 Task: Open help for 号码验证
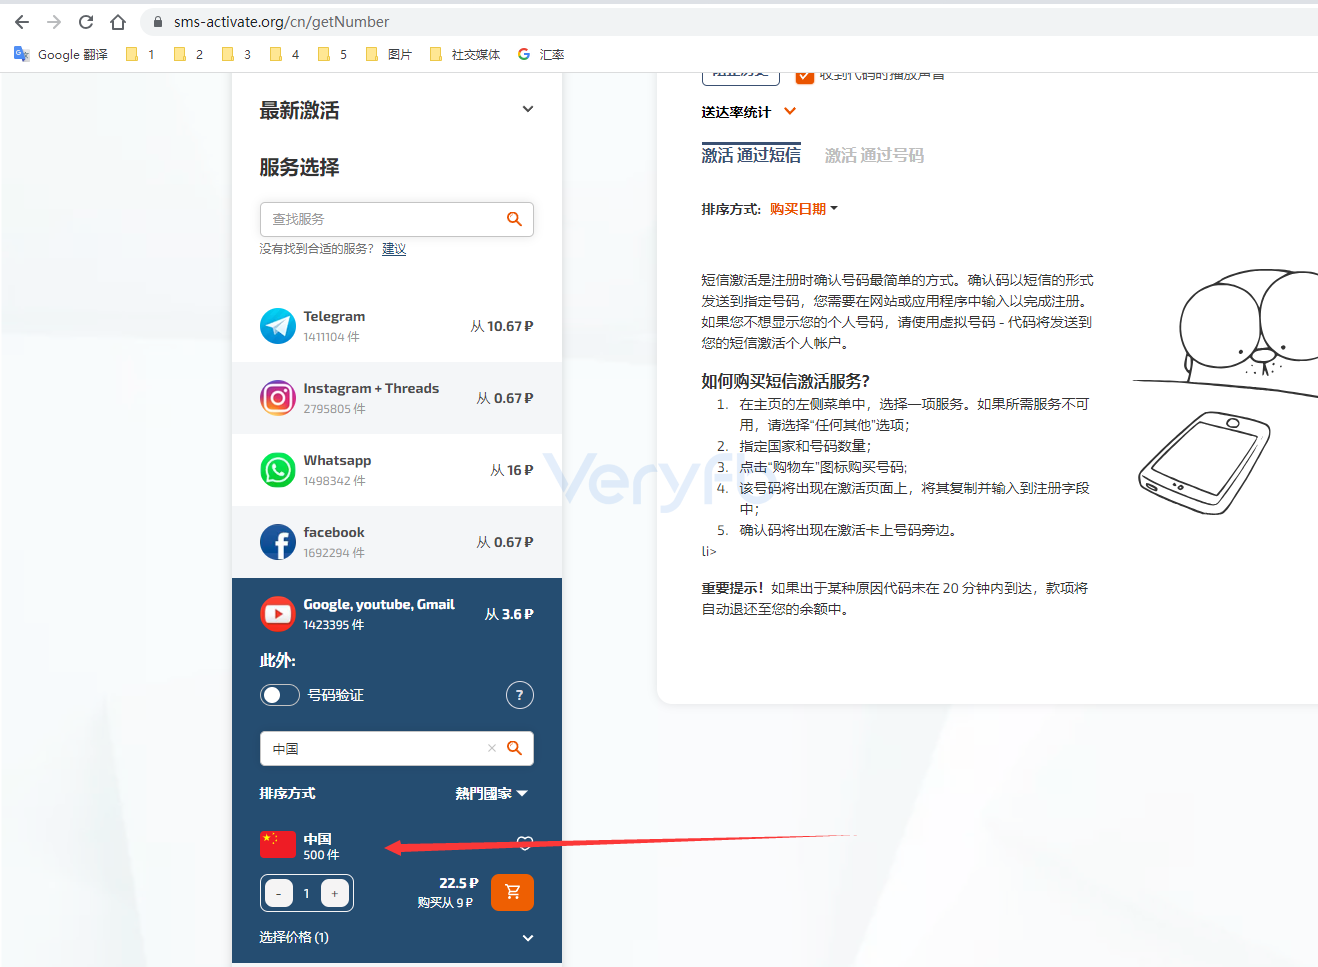pyautogui.click(x=520, y=695)
